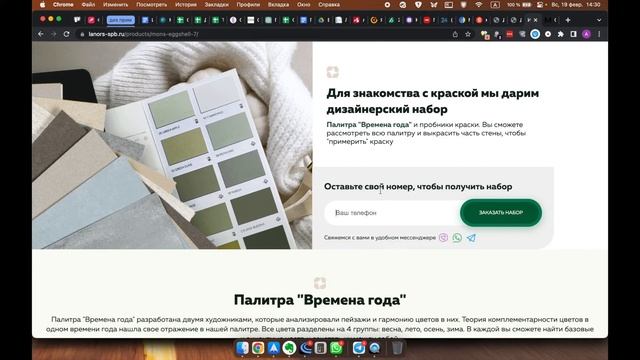The width and height of the screenshot is (640, 360).
Task: Open the Chrome side panel
Action: pyautogui.click(x=573, y=34)
